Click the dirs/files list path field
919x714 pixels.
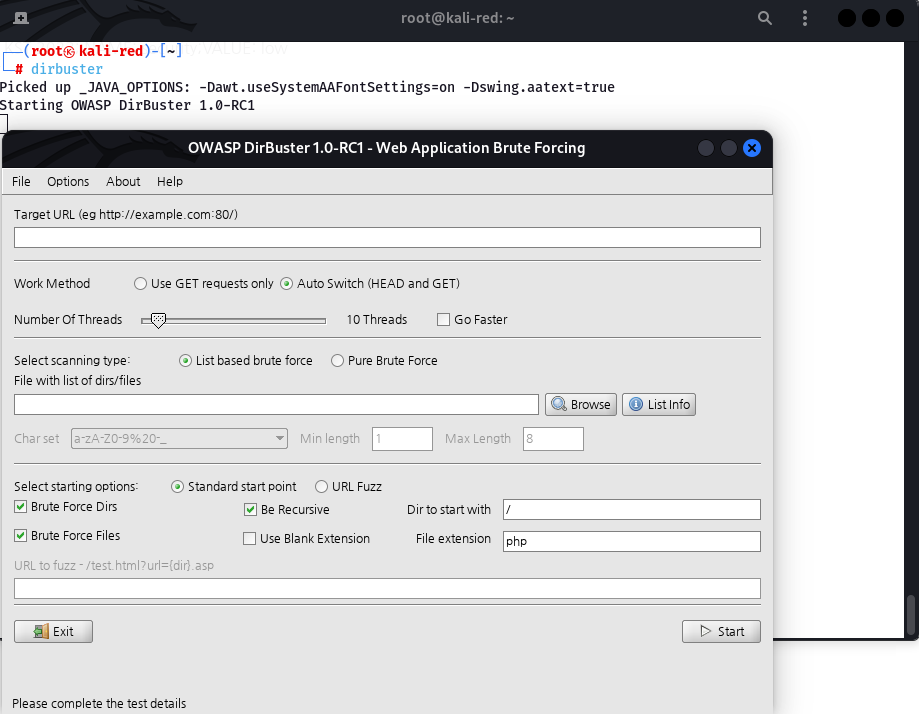tap(276, 404)
